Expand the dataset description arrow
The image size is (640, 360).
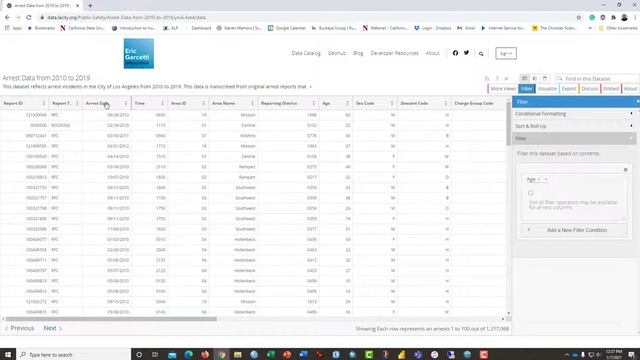coord(311,87)
